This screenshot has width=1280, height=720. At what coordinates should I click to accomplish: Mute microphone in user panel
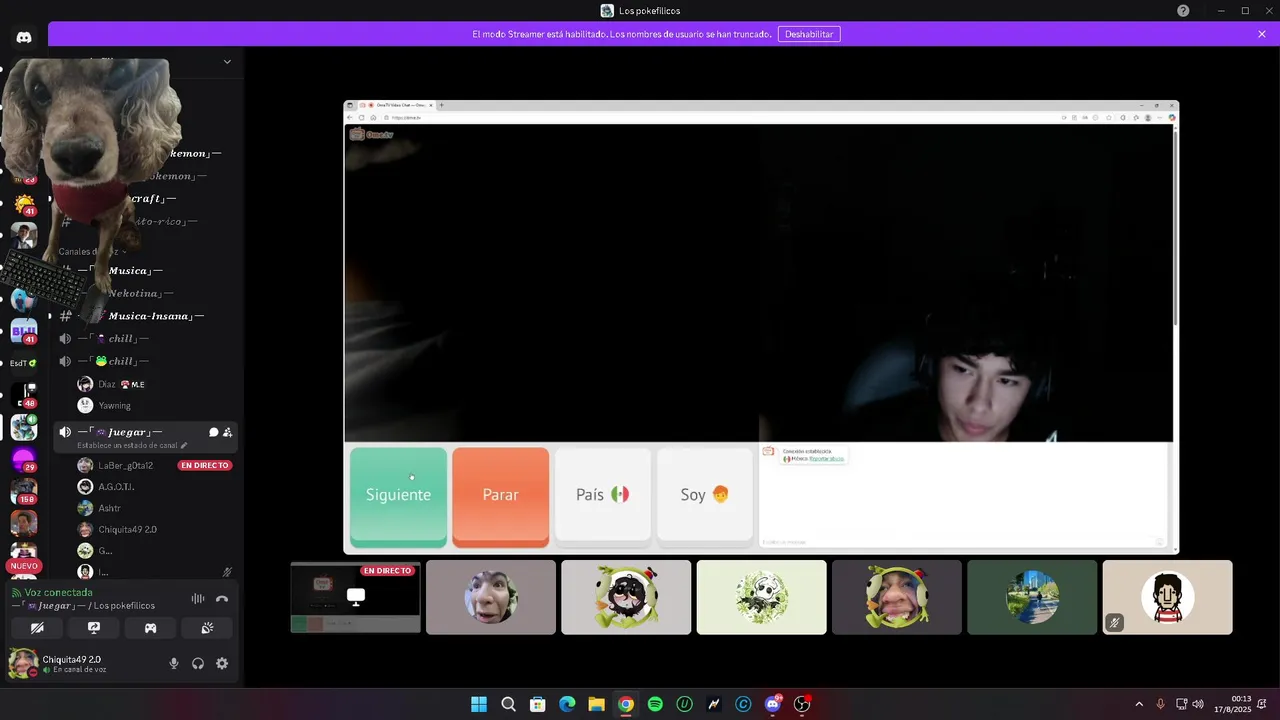[174, 663]
